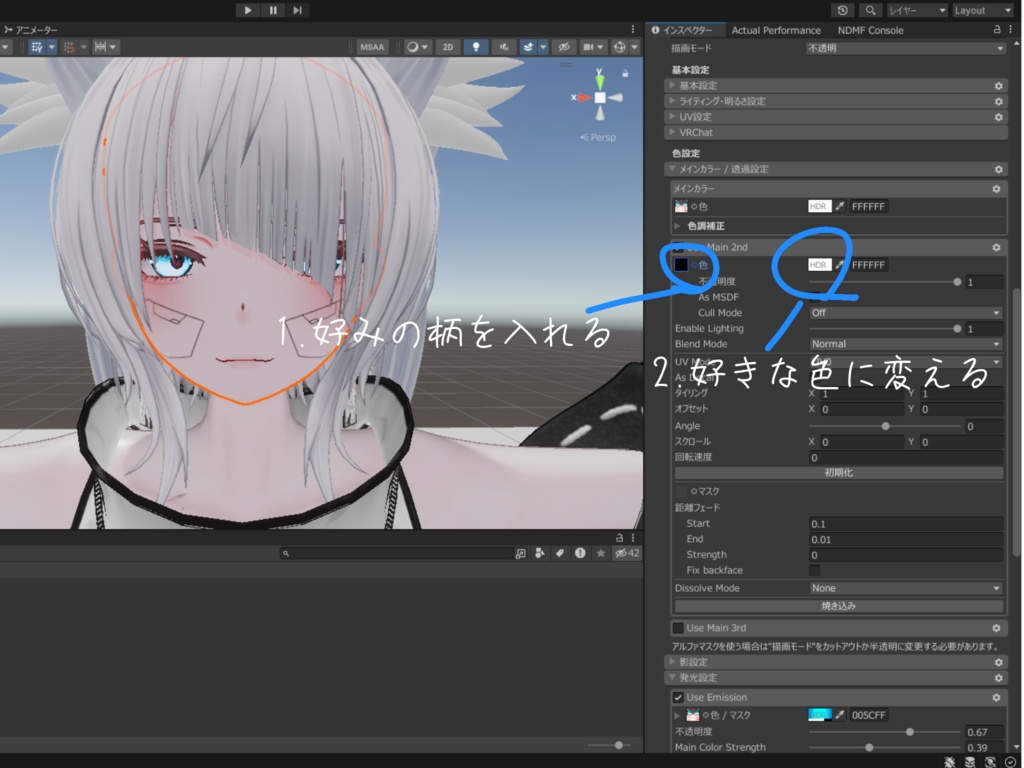Image resolution: width=1024 pixels, height=768 pixels.
Task: Toggle scene lighting with the bulb icon
Action: pos(477,46)
